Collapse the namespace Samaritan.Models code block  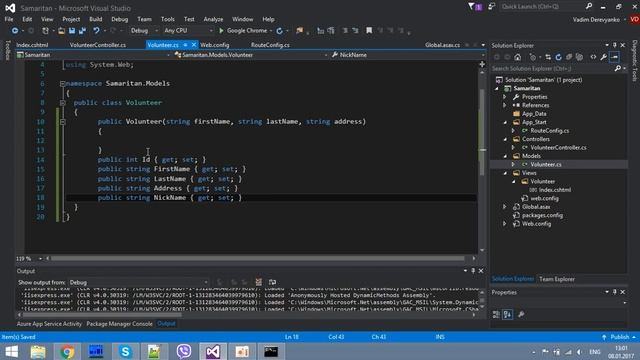pyautogui.click(x=62, y=84)
